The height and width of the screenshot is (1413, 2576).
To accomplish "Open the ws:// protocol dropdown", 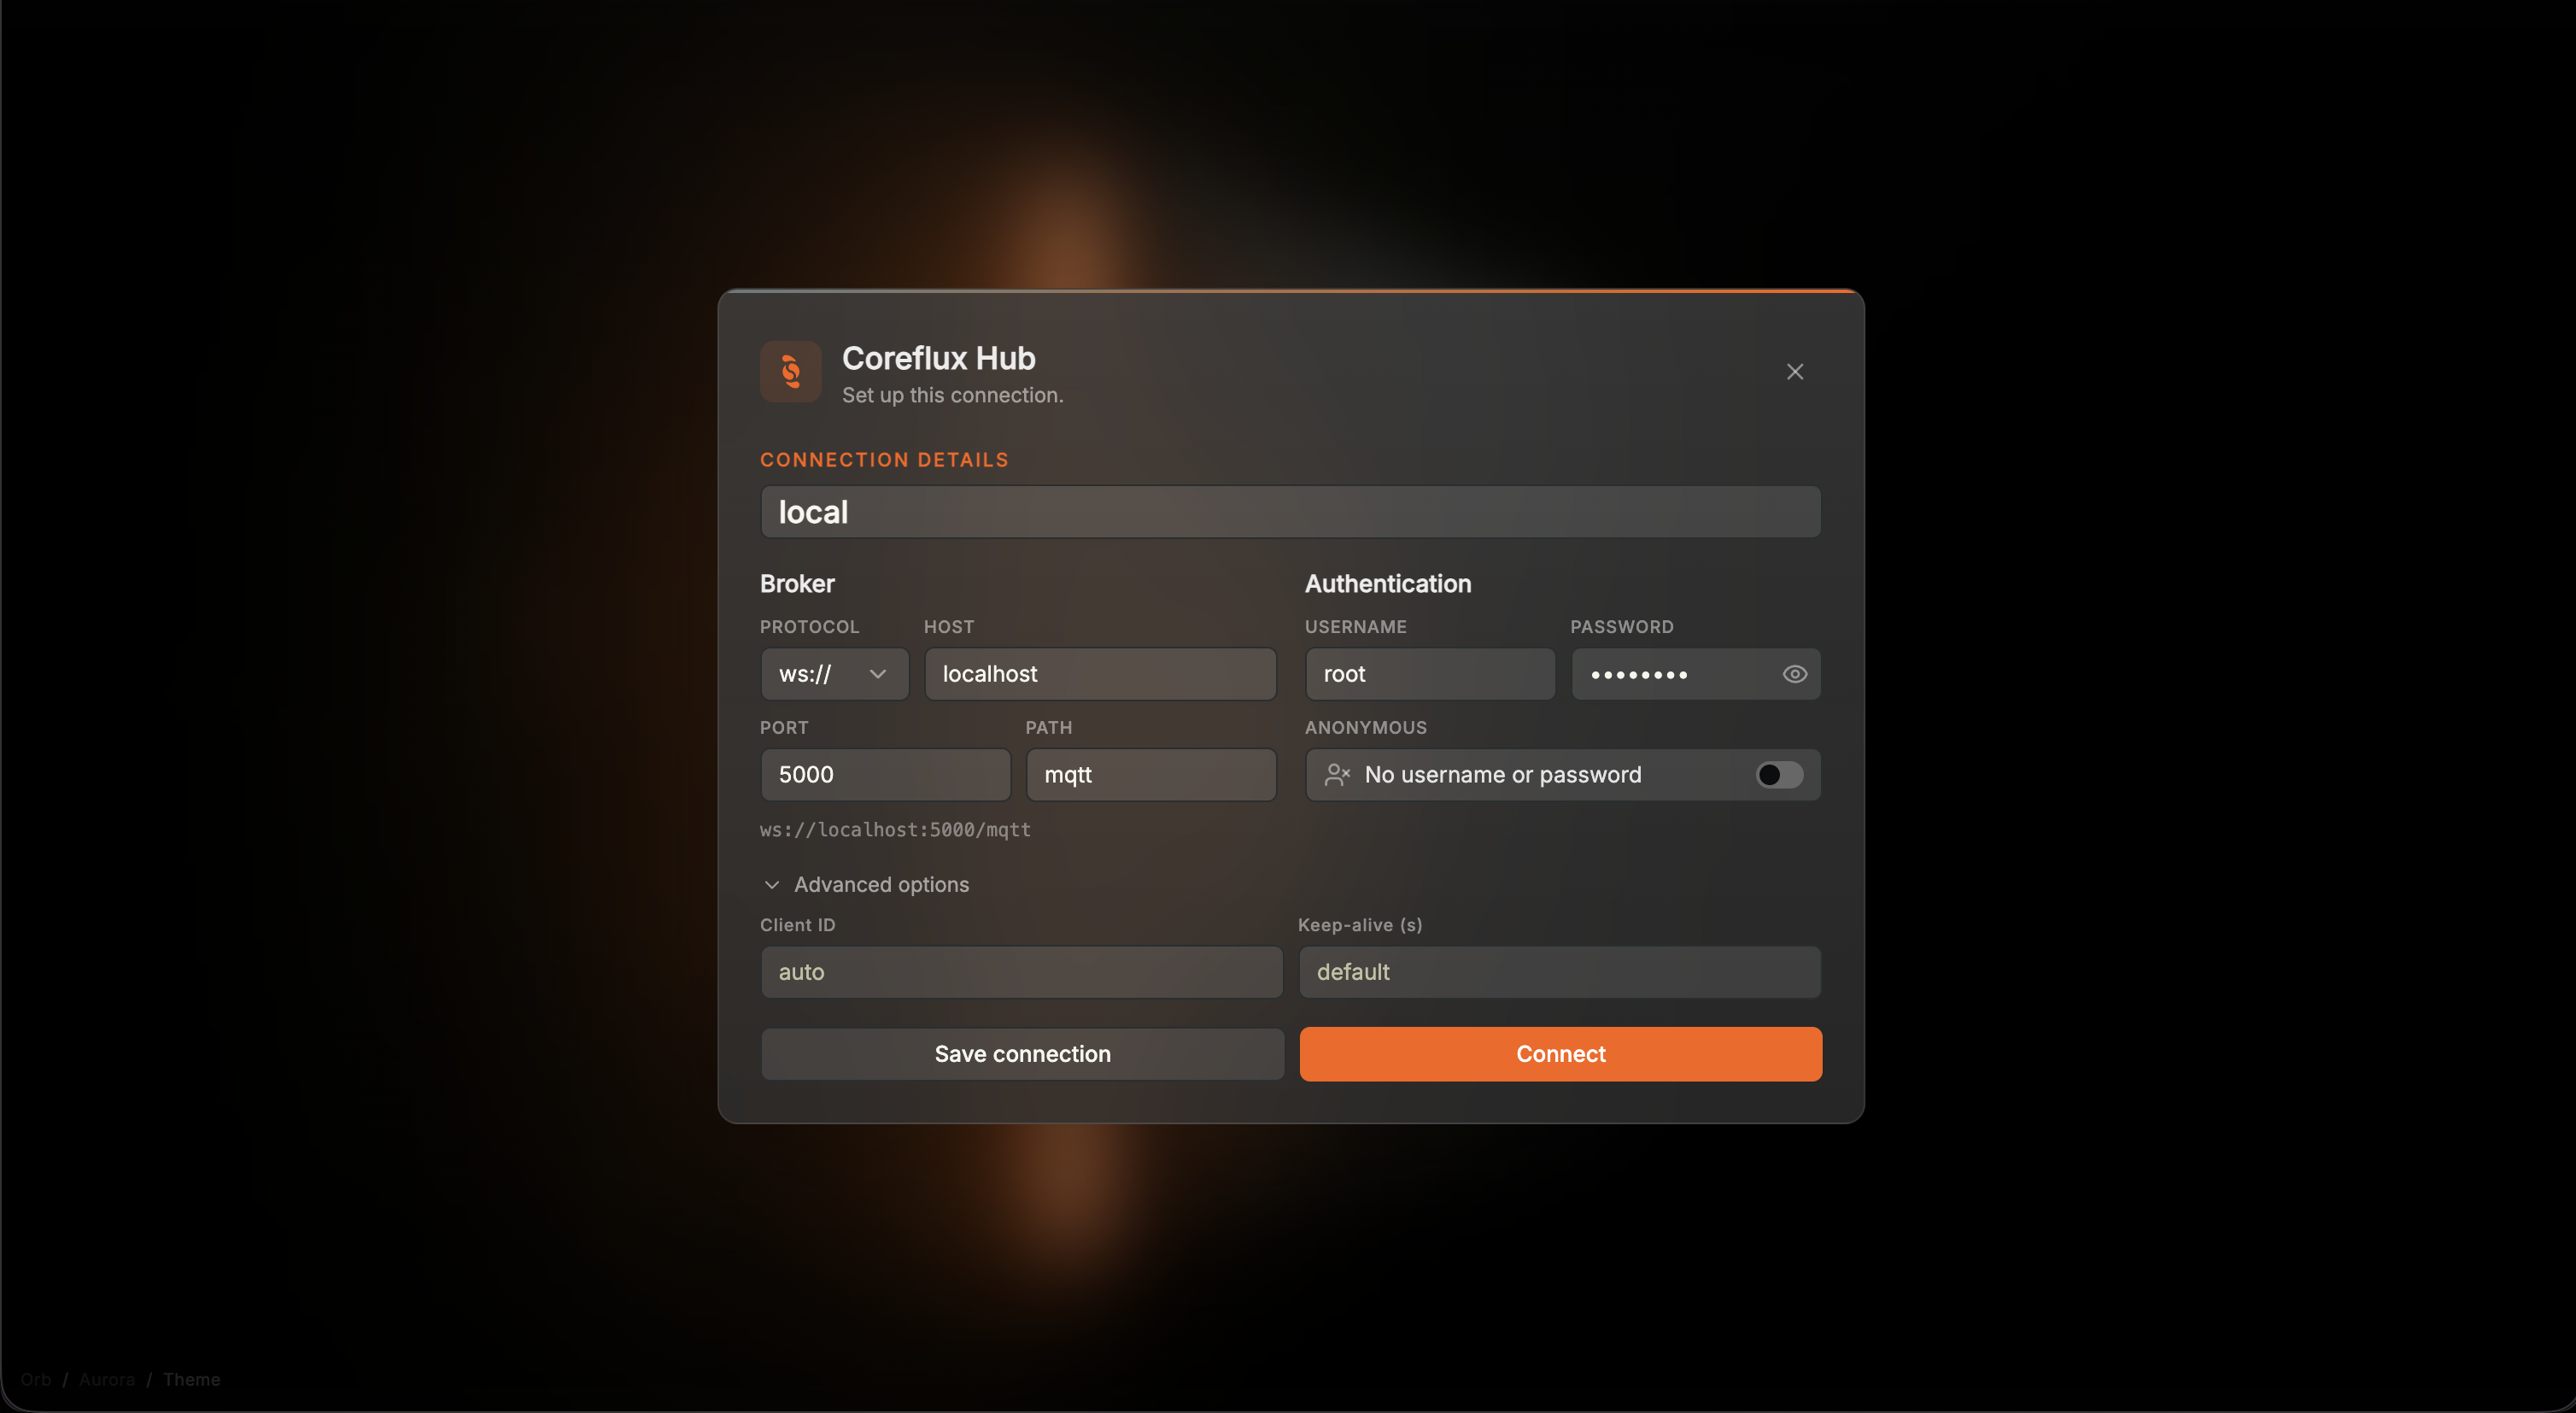I will (835, 674).
